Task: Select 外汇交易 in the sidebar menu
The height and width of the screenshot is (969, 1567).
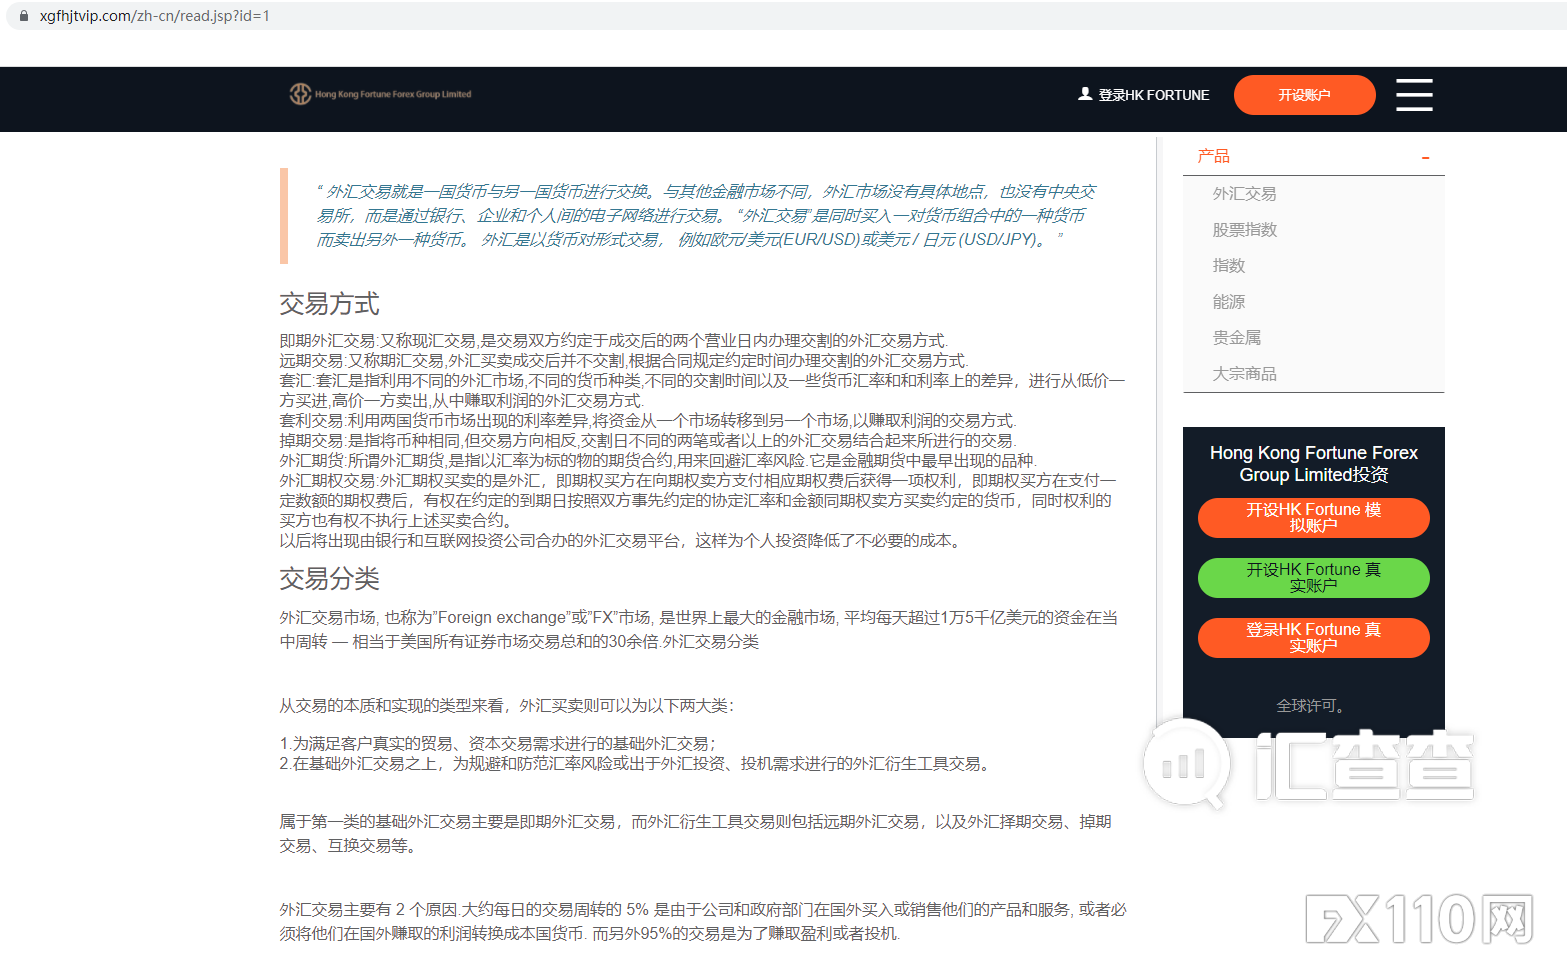Action: [1244, 193]
